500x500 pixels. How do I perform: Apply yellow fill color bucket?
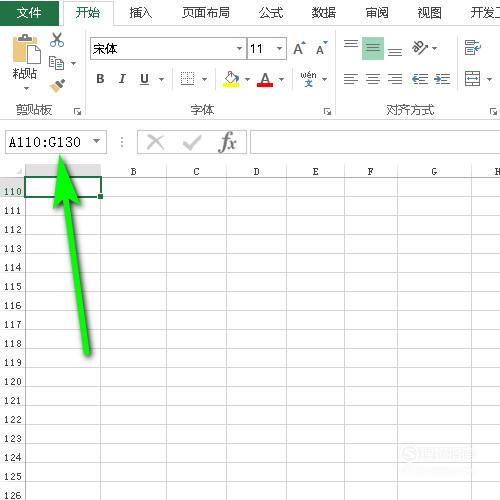tap(232, 79)
